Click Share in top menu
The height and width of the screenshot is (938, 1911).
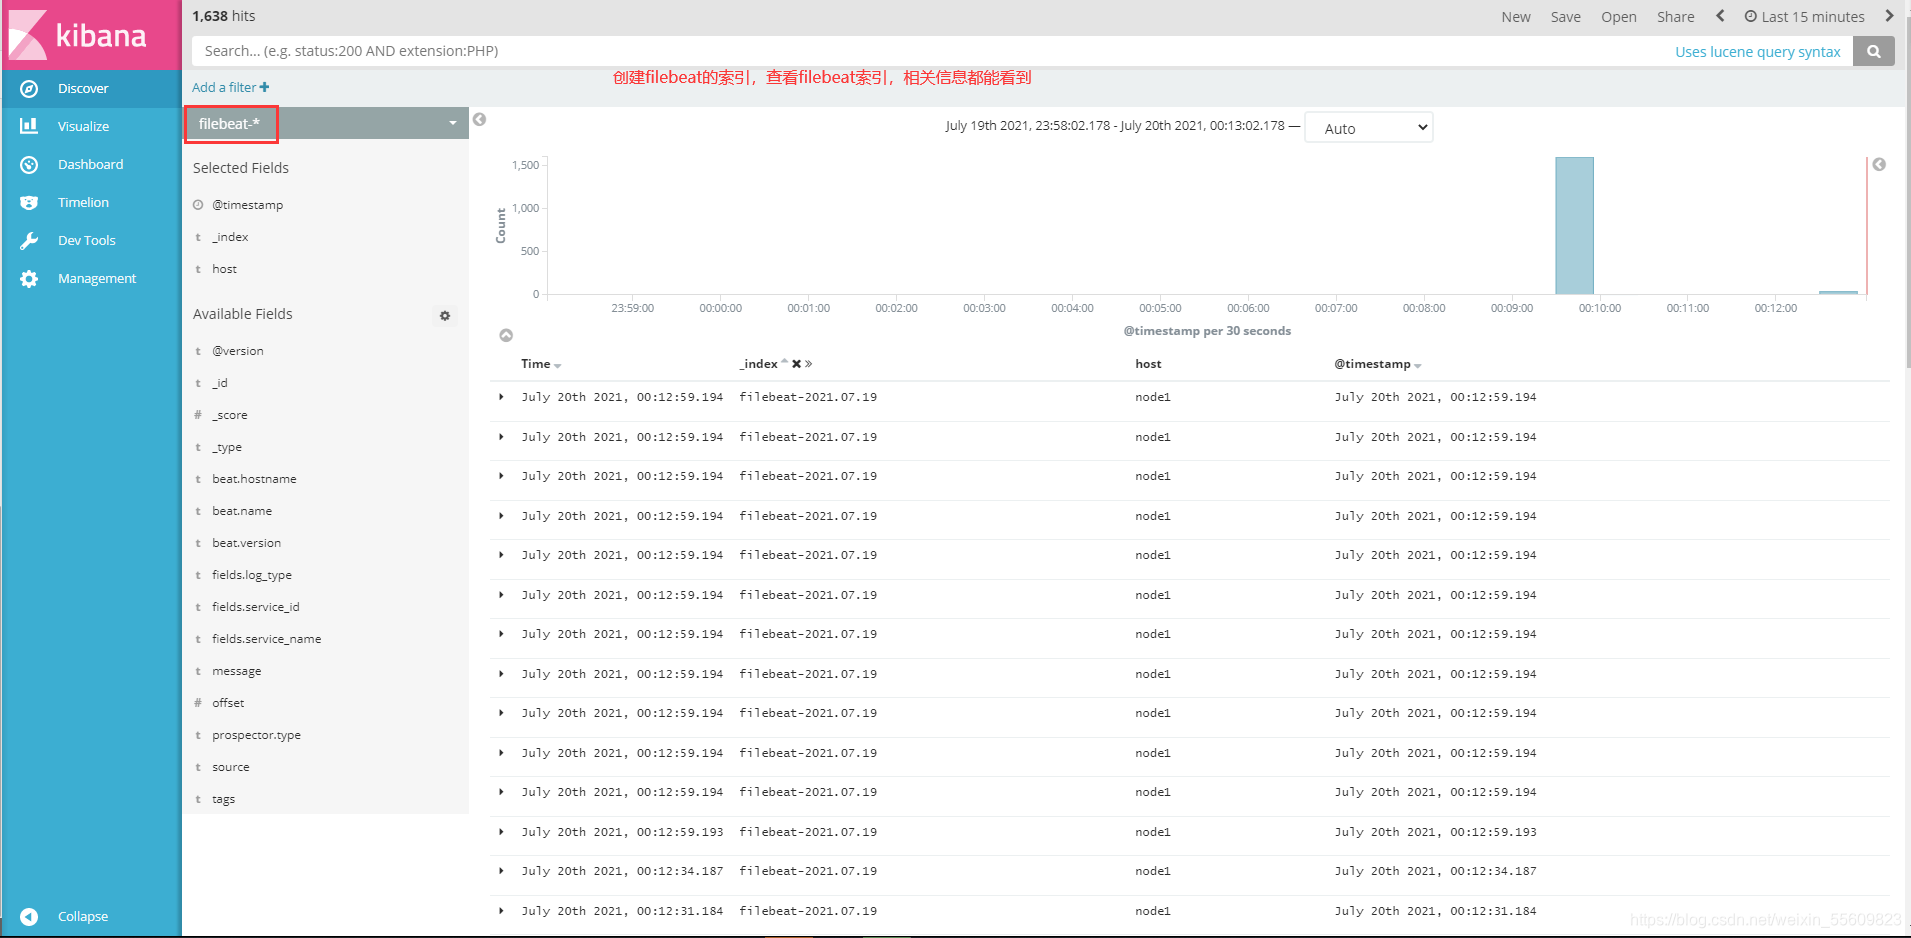1675,17
